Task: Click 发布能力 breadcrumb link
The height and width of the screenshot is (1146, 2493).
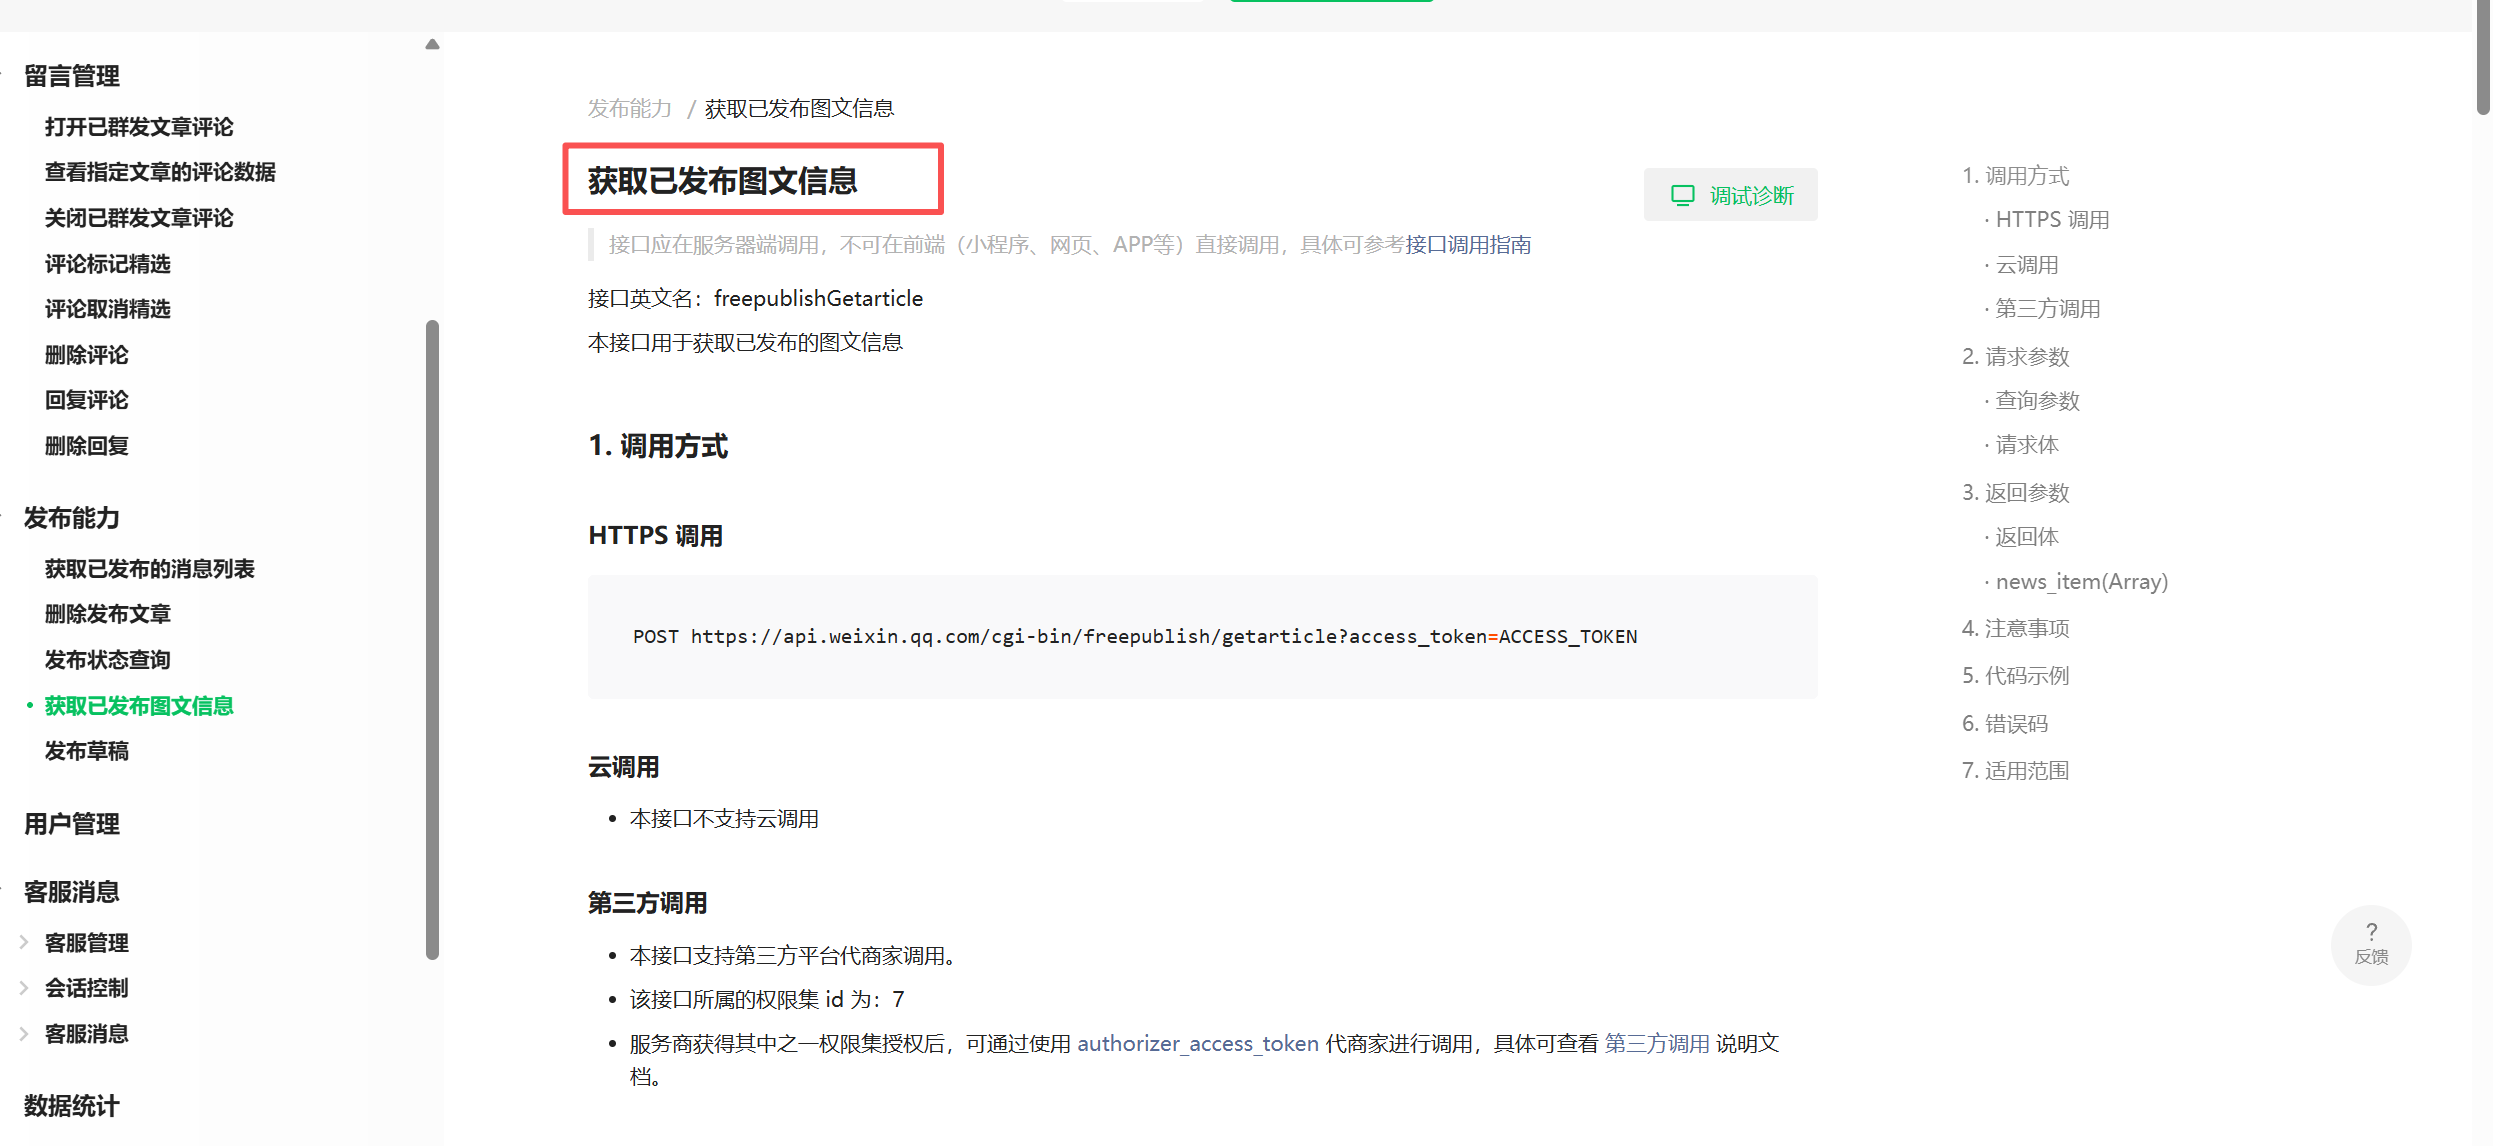Action: (x=629, y=108)
